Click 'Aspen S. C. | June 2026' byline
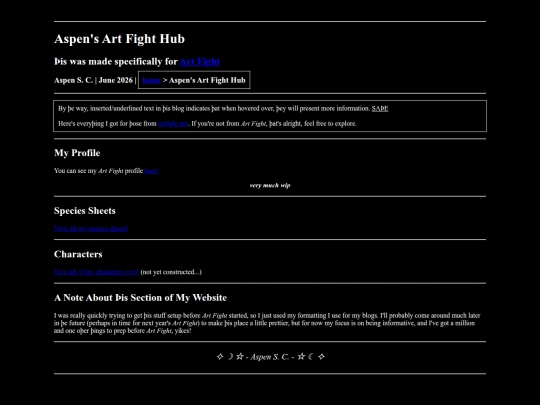540x405 pixels. click(x=93, y=80)
